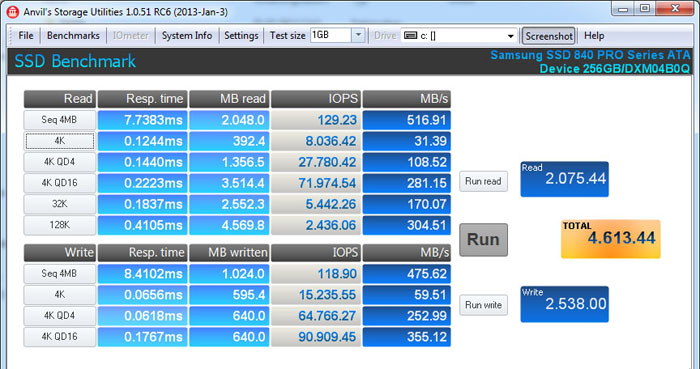Screen dimensions: 700x369
Task: Open the Settings menu
Action: [x=241, y=36]
